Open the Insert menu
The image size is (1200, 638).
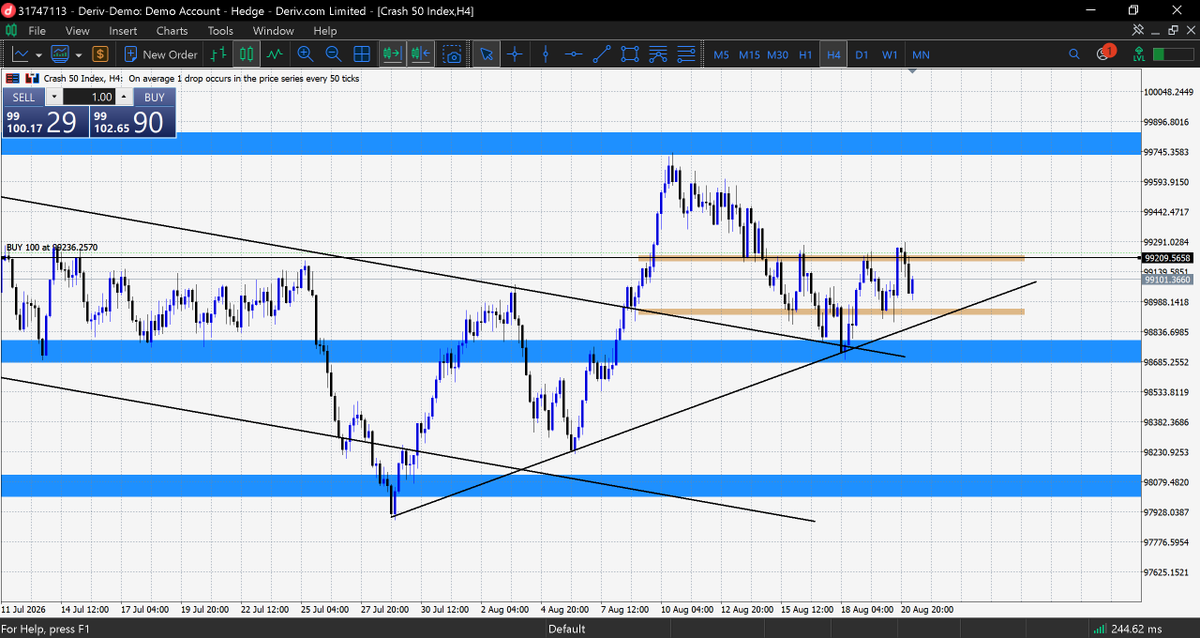tap(123, 31)
